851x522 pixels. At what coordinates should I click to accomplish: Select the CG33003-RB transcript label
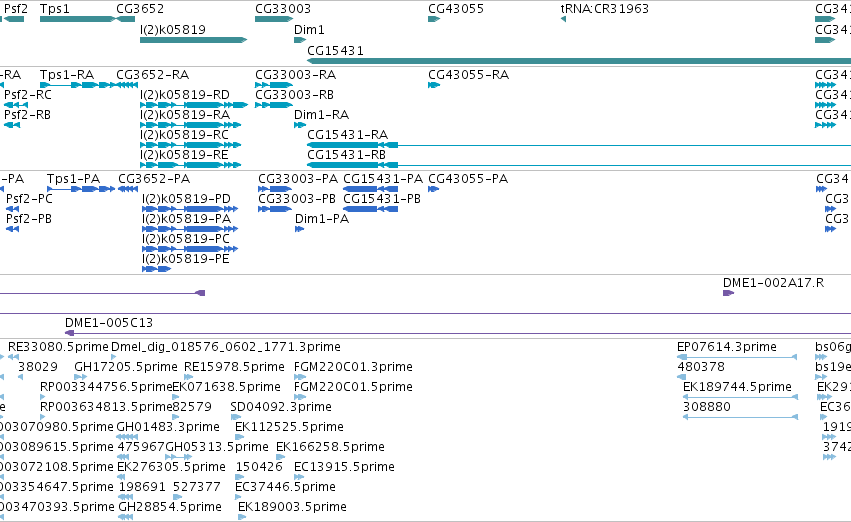pos(294,95)
